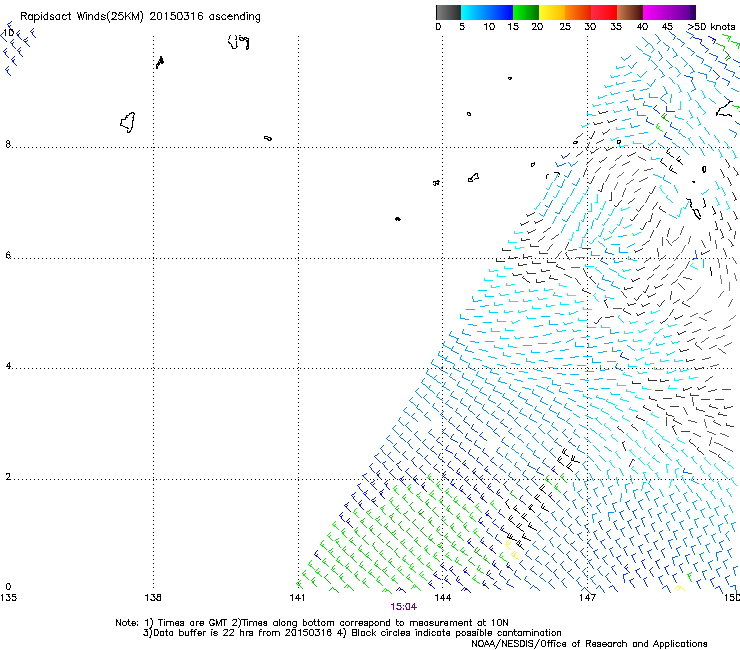Click the yellow 20-25 knots legend swatch
Image resolution: width=740 pixels, height=650 pixels.
pyautogui.click(x=552, y=12)
